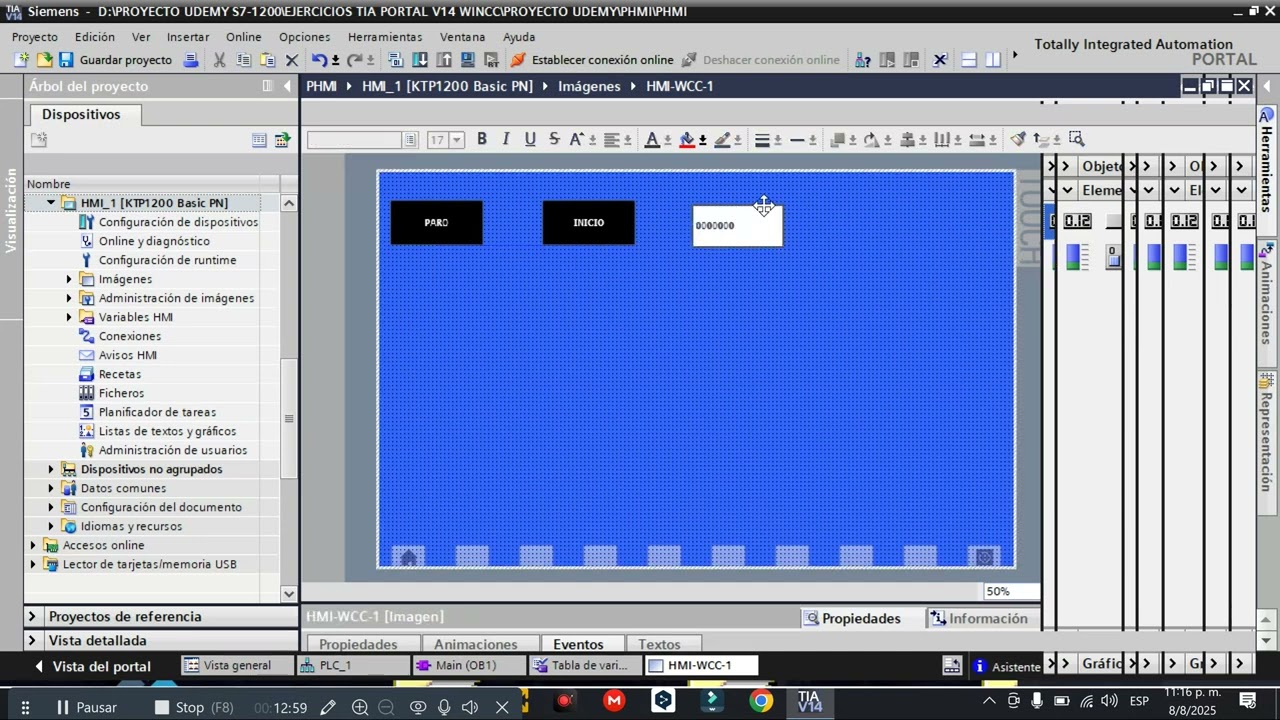Screen dimensions: 1280x720
Task: Click the TIA V14 taskbar icon
Action: pos(809,702)
